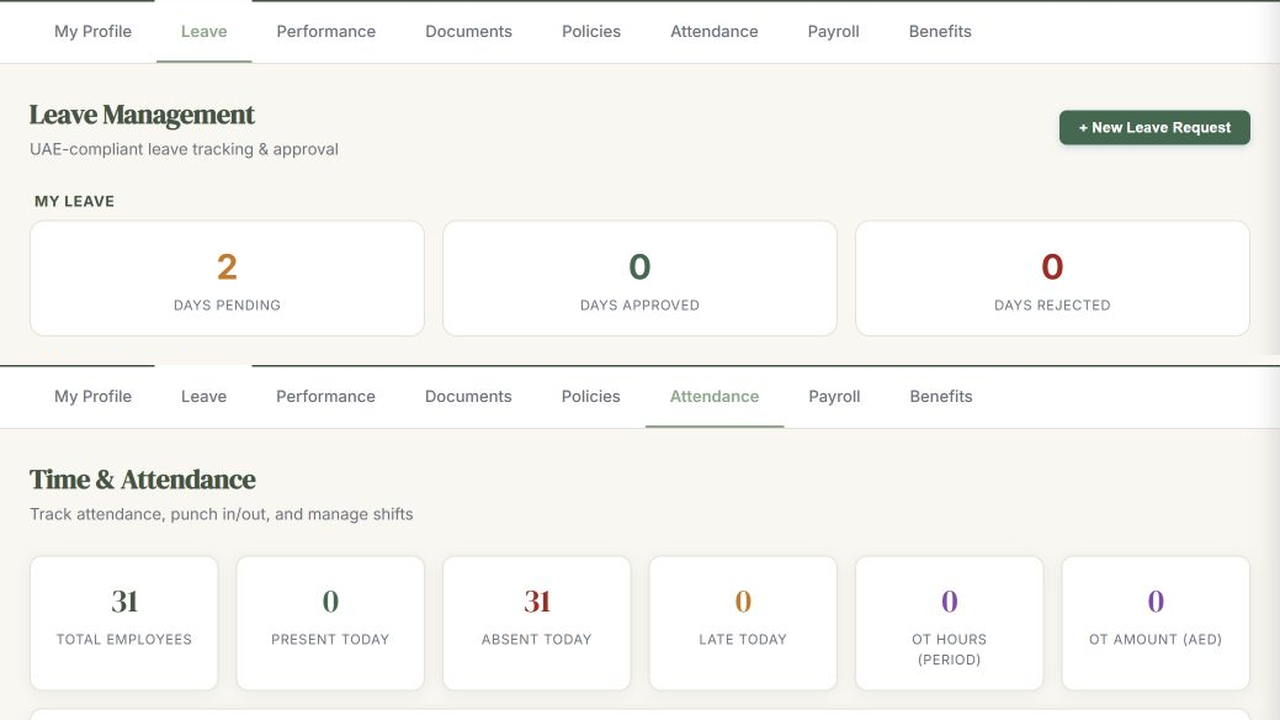Select the Total Employees stat card

pos(124,623)
